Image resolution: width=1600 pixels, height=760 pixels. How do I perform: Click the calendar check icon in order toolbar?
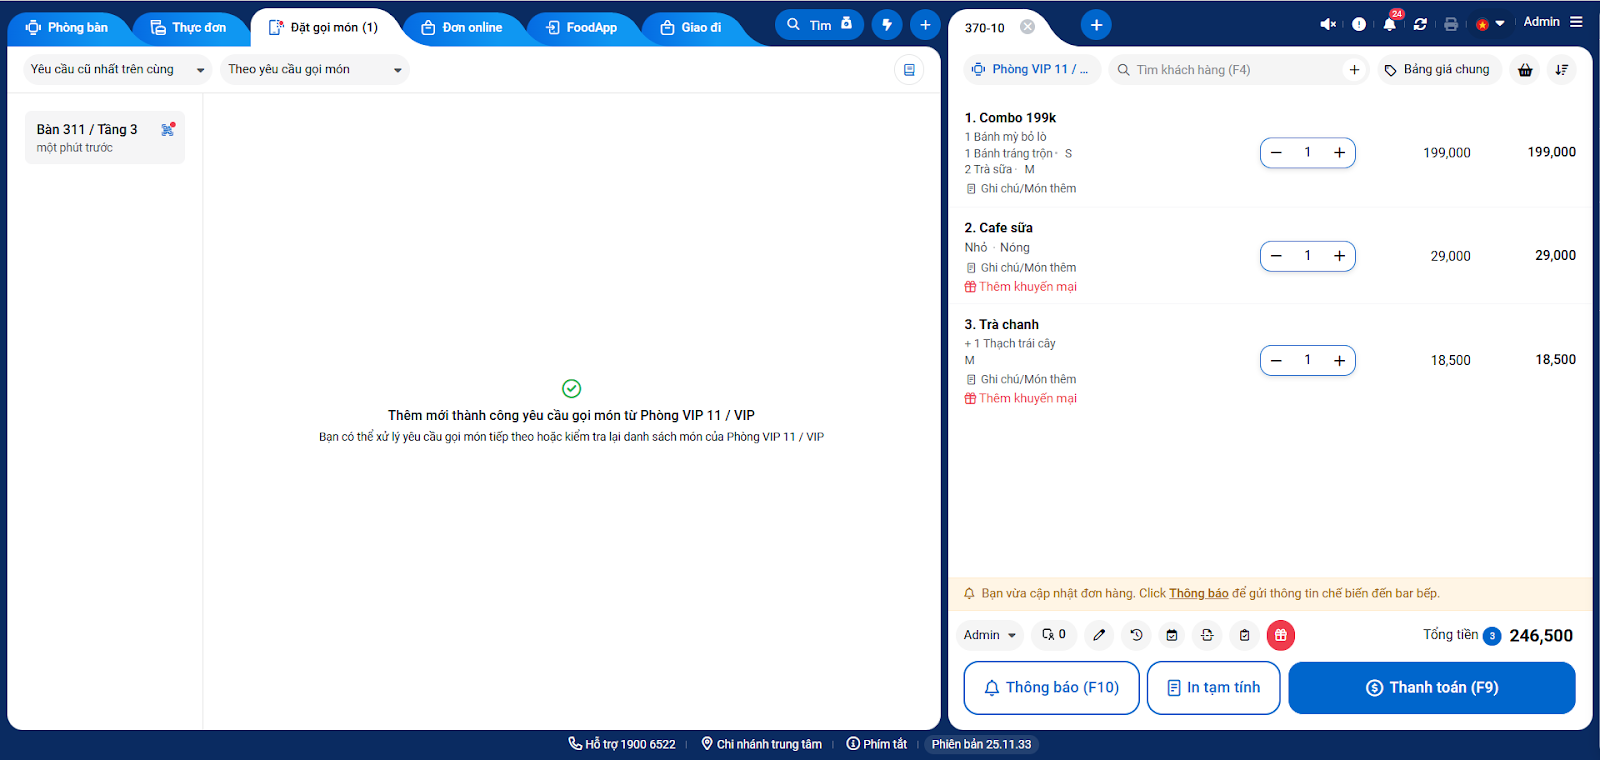1172,635
